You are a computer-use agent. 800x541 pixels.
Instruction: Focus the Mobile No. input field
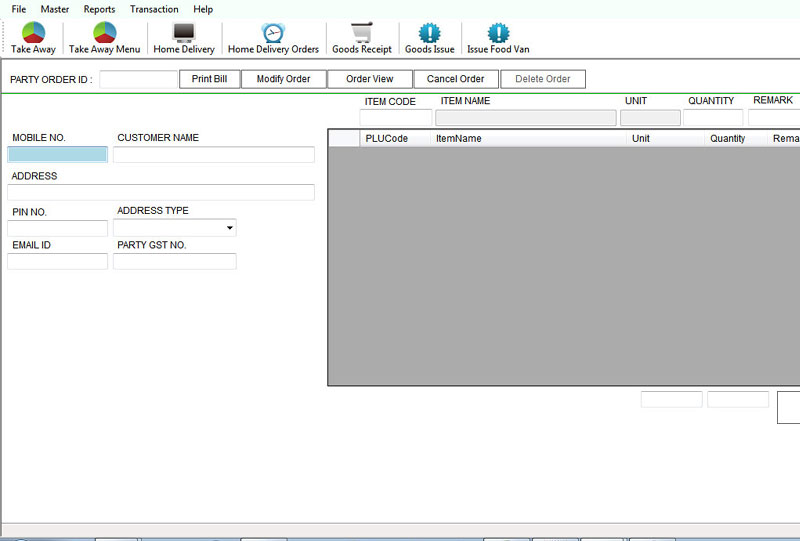point(57,154)
